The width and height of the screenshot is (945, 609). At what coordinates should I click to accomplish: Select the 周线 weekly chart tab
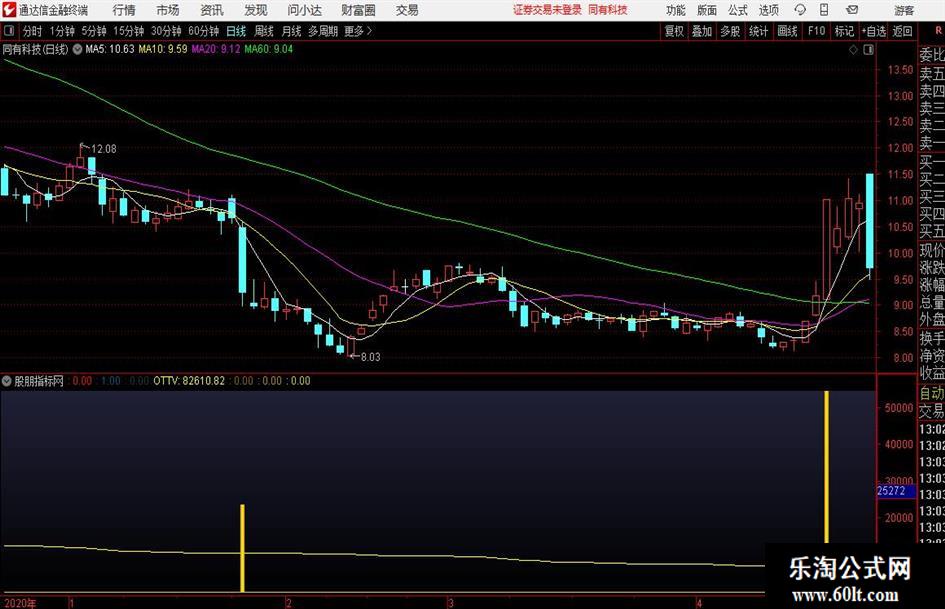[264, 31]
